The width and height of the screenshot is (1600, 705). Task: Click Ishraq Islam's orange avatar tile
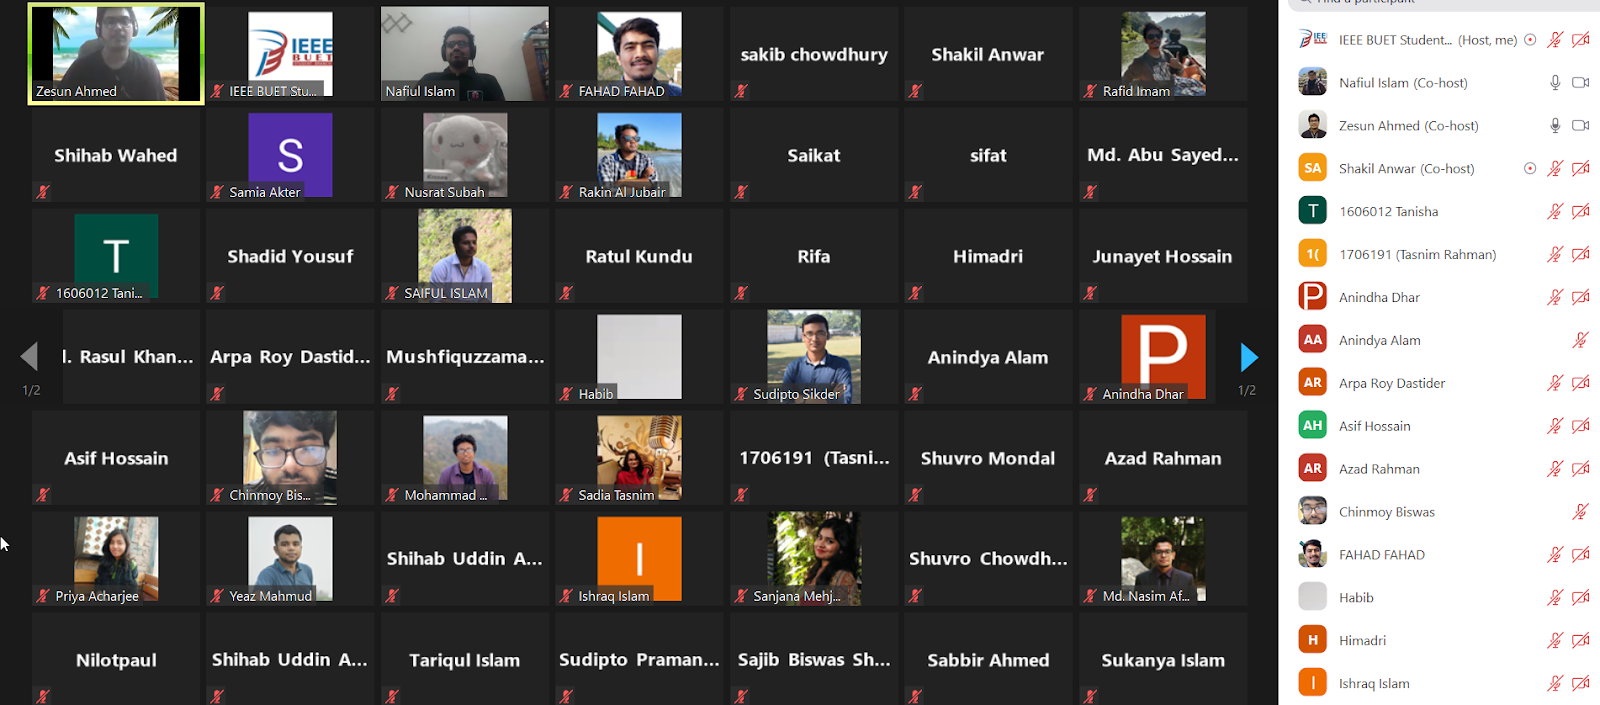[x=639, y=558]
